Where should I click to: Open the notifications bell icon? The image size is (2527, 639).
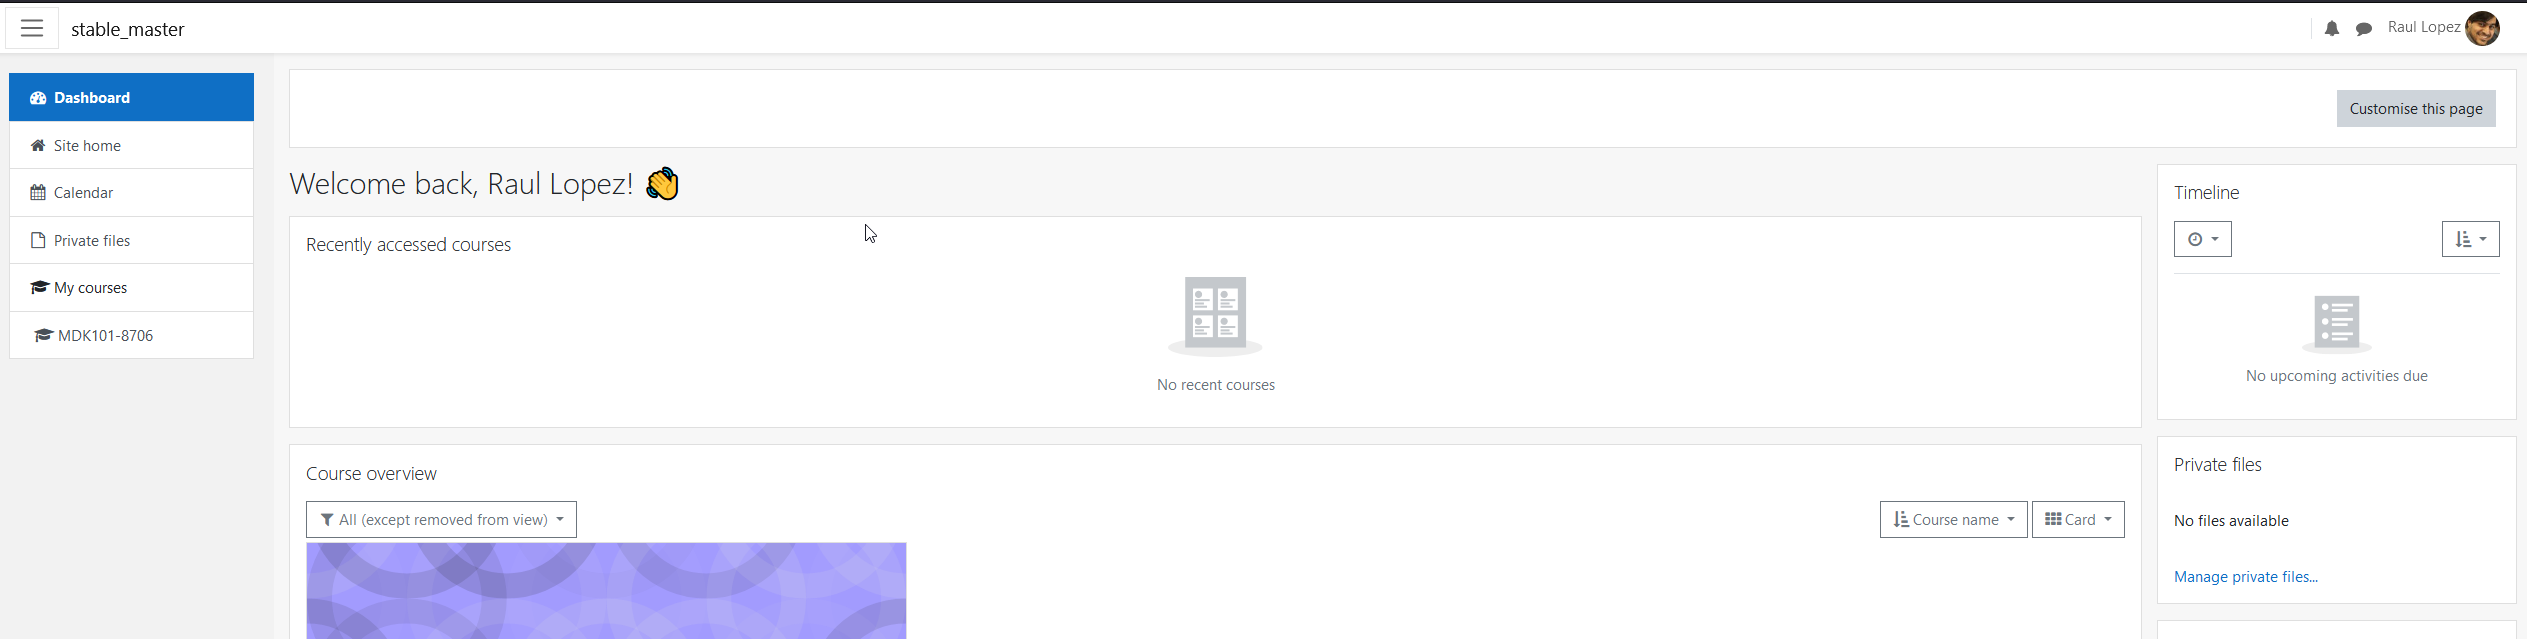click(x=2332, y=29)
